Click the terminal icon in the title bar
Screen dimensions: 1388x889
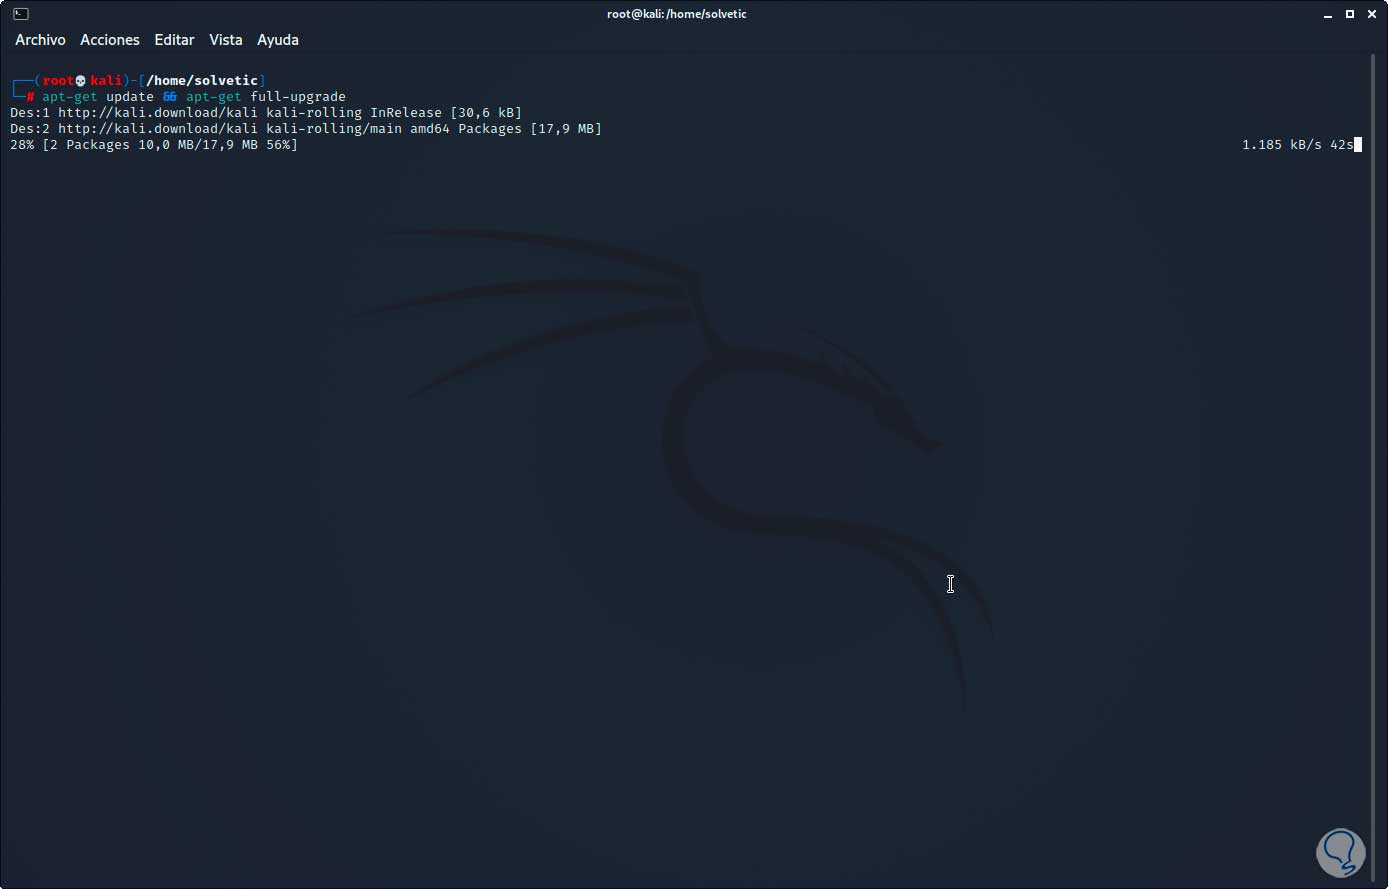click(21, 14)
